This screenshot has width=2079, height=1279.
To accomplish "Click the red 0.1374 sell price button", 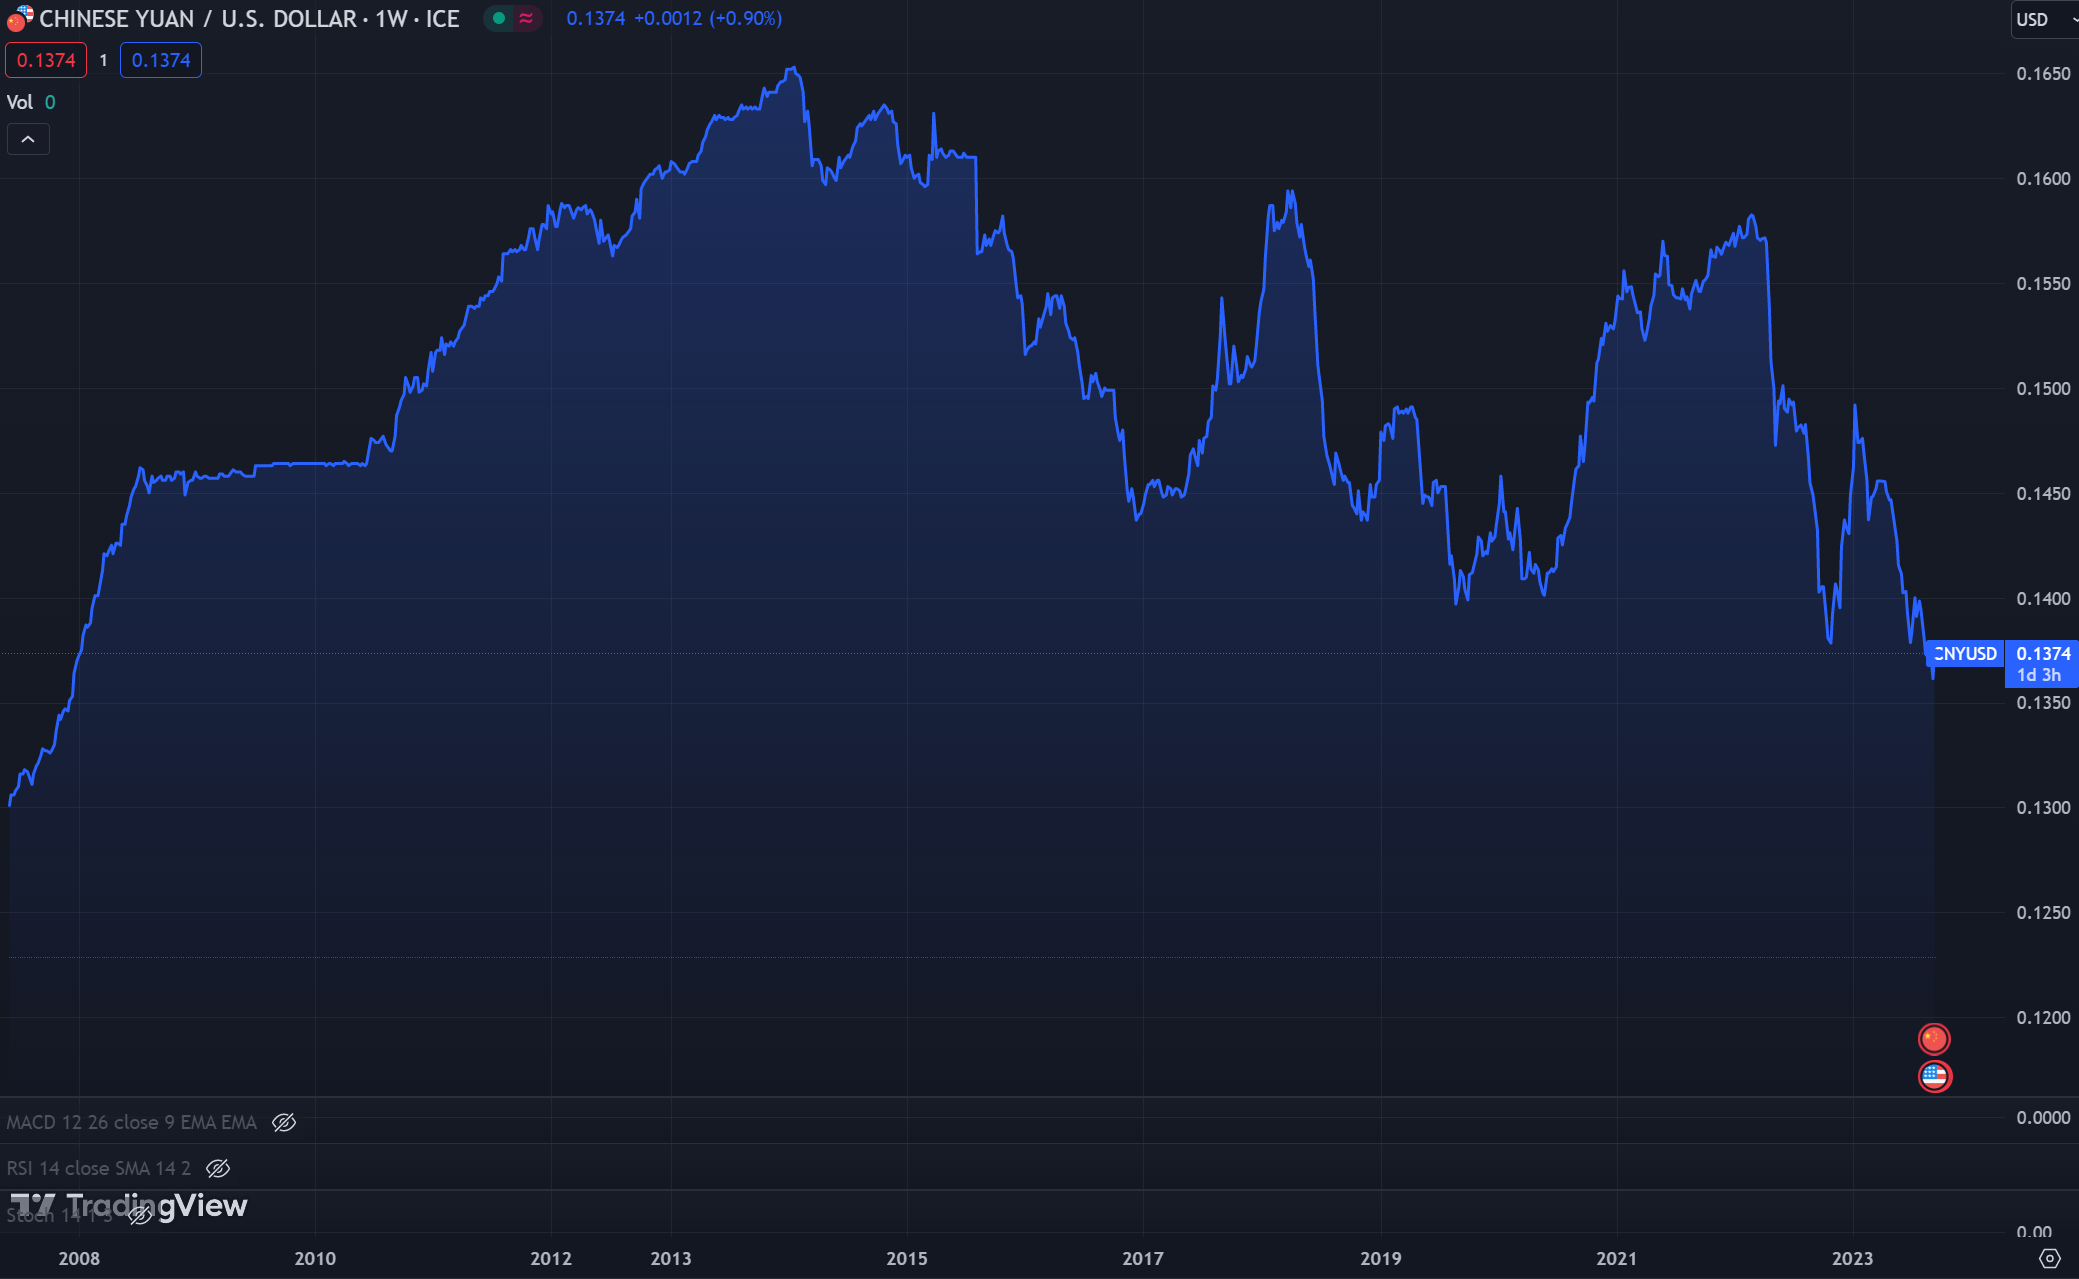I will point(46,60).
